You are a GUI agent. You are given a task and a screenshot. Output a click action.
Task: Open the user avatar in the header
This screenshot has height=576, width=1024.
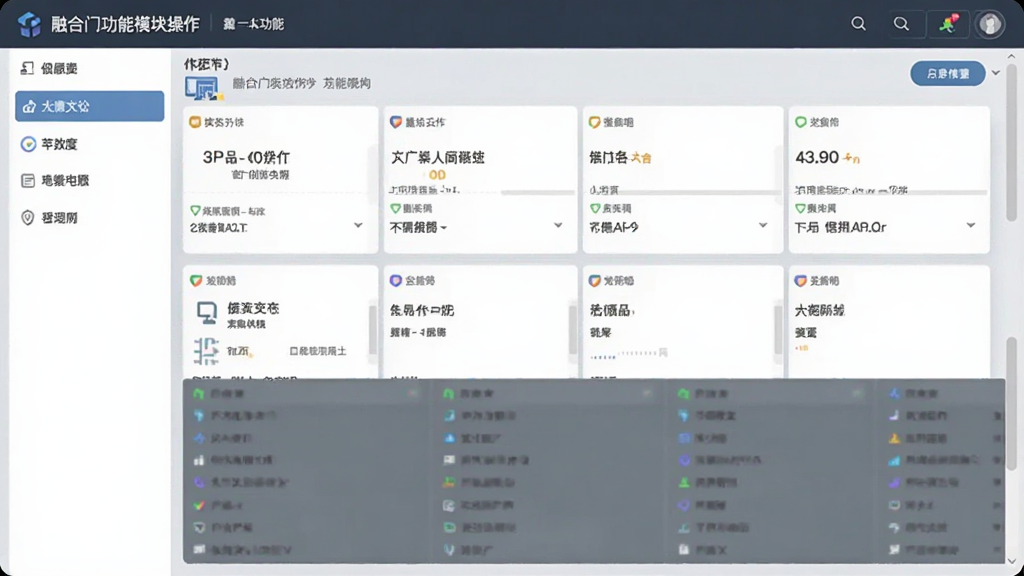990,24
